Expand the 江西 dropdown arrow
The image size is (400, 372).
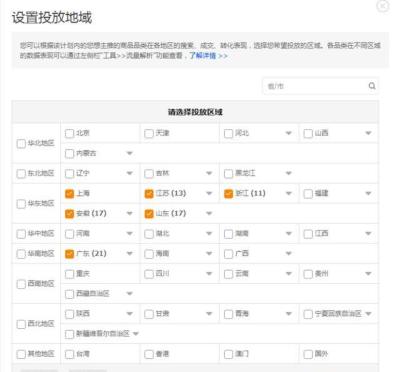368,234
